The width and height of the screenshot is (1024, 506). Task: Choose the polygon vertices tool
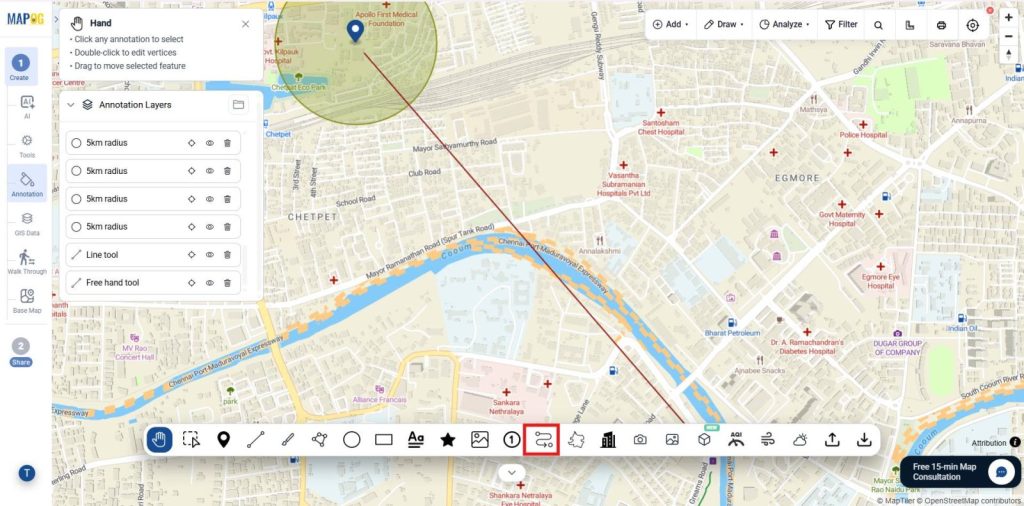319,439
